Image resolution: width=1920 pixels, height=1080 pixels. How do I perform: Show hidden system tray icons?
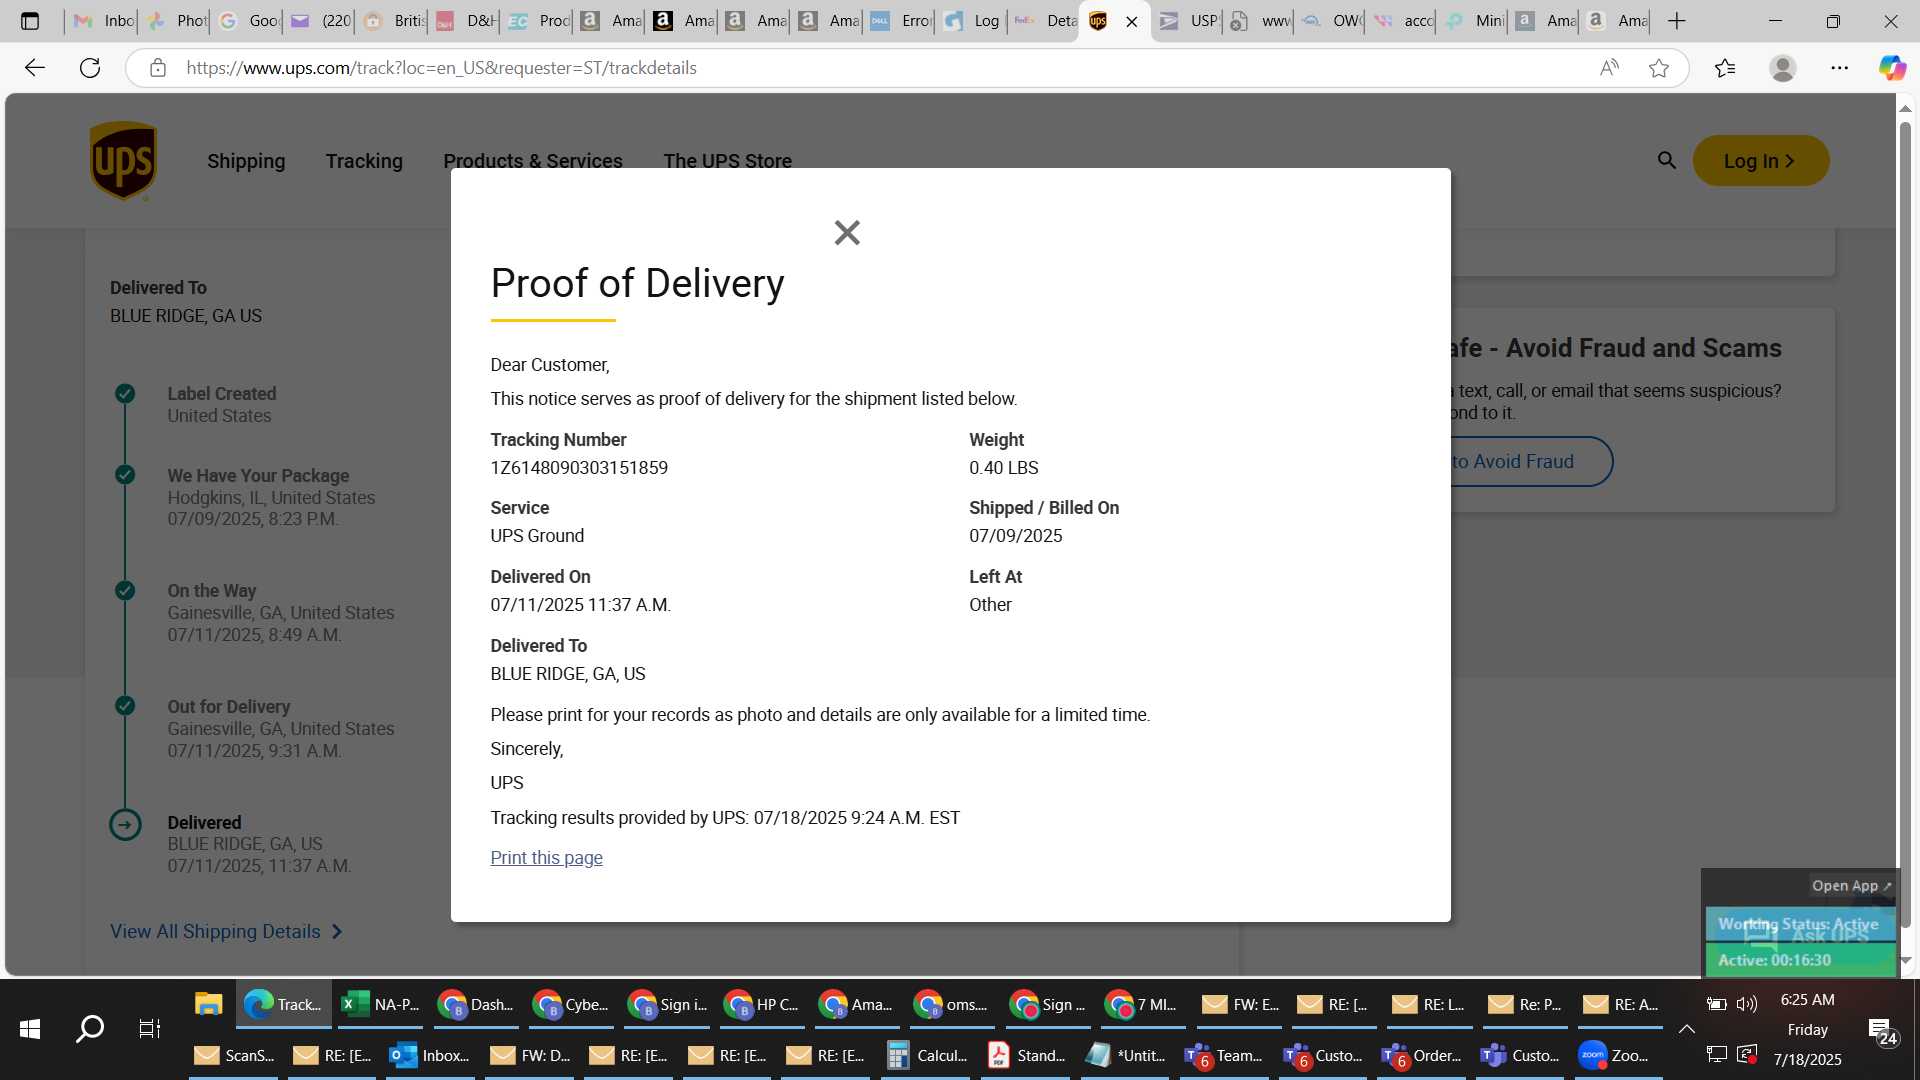coord(1687,1029)
